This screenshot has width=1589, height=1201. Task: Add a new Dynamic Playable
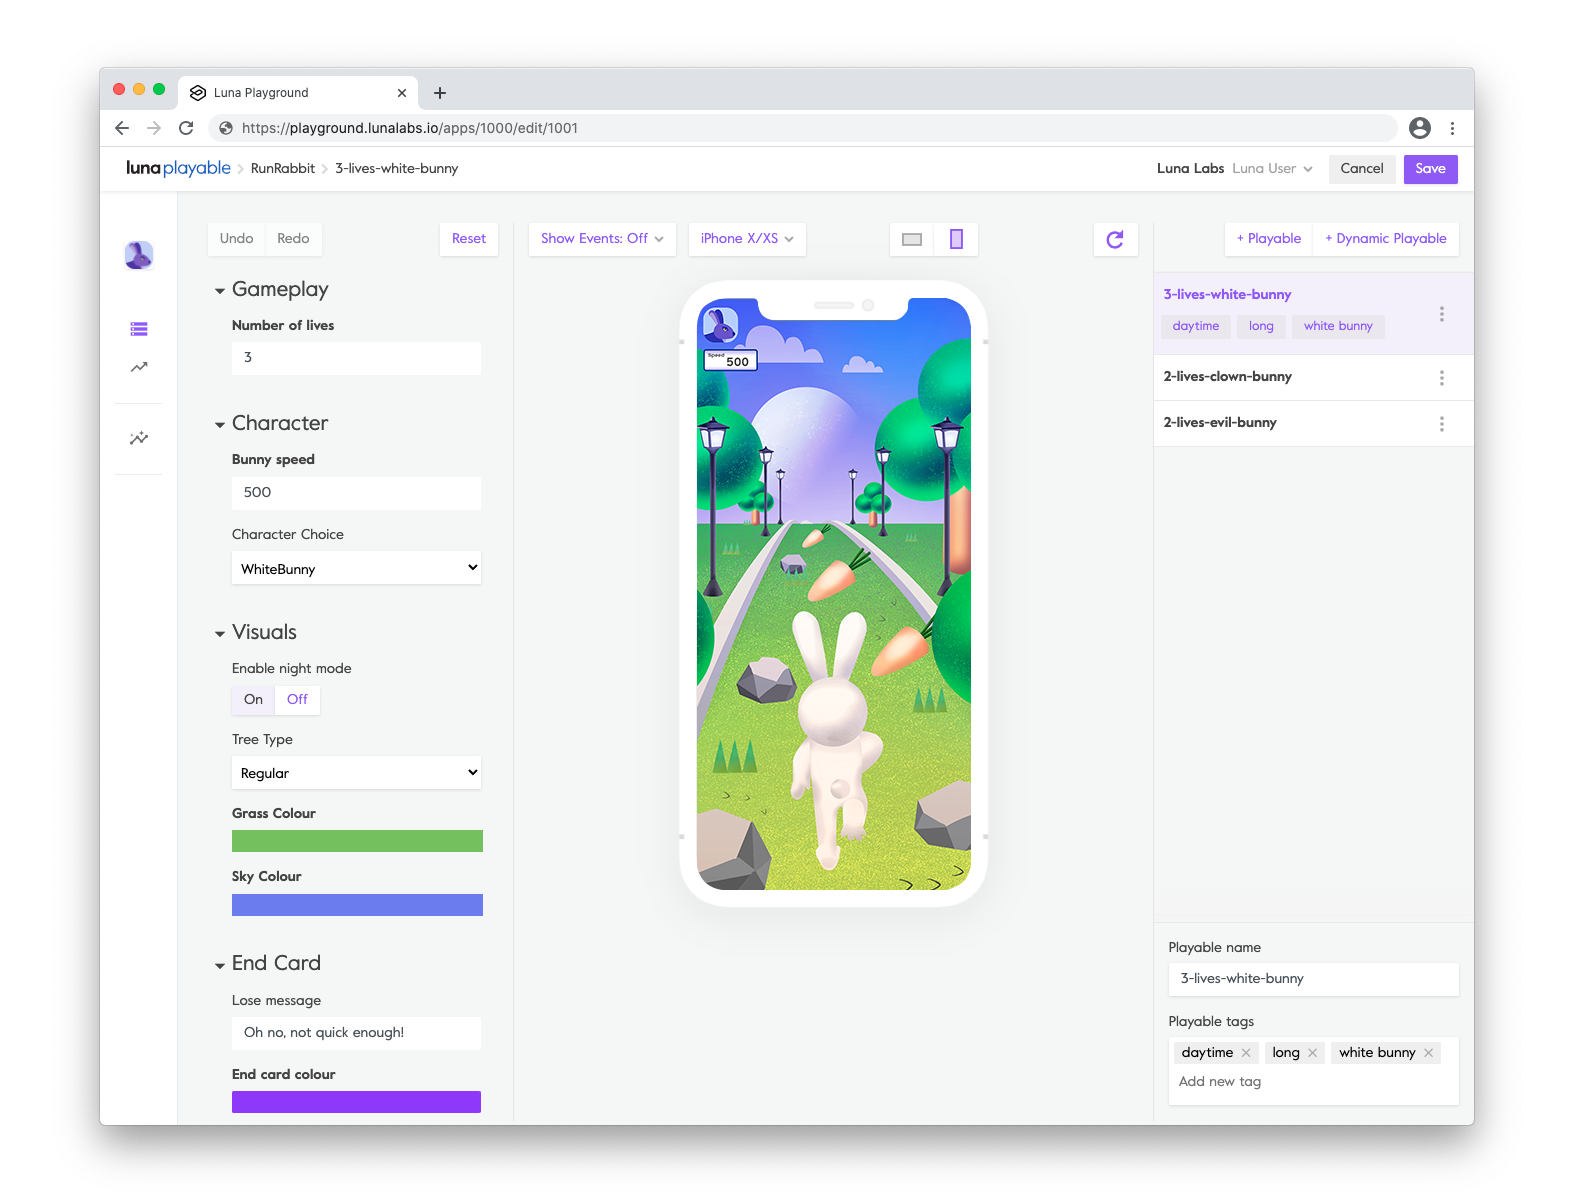1385,239
